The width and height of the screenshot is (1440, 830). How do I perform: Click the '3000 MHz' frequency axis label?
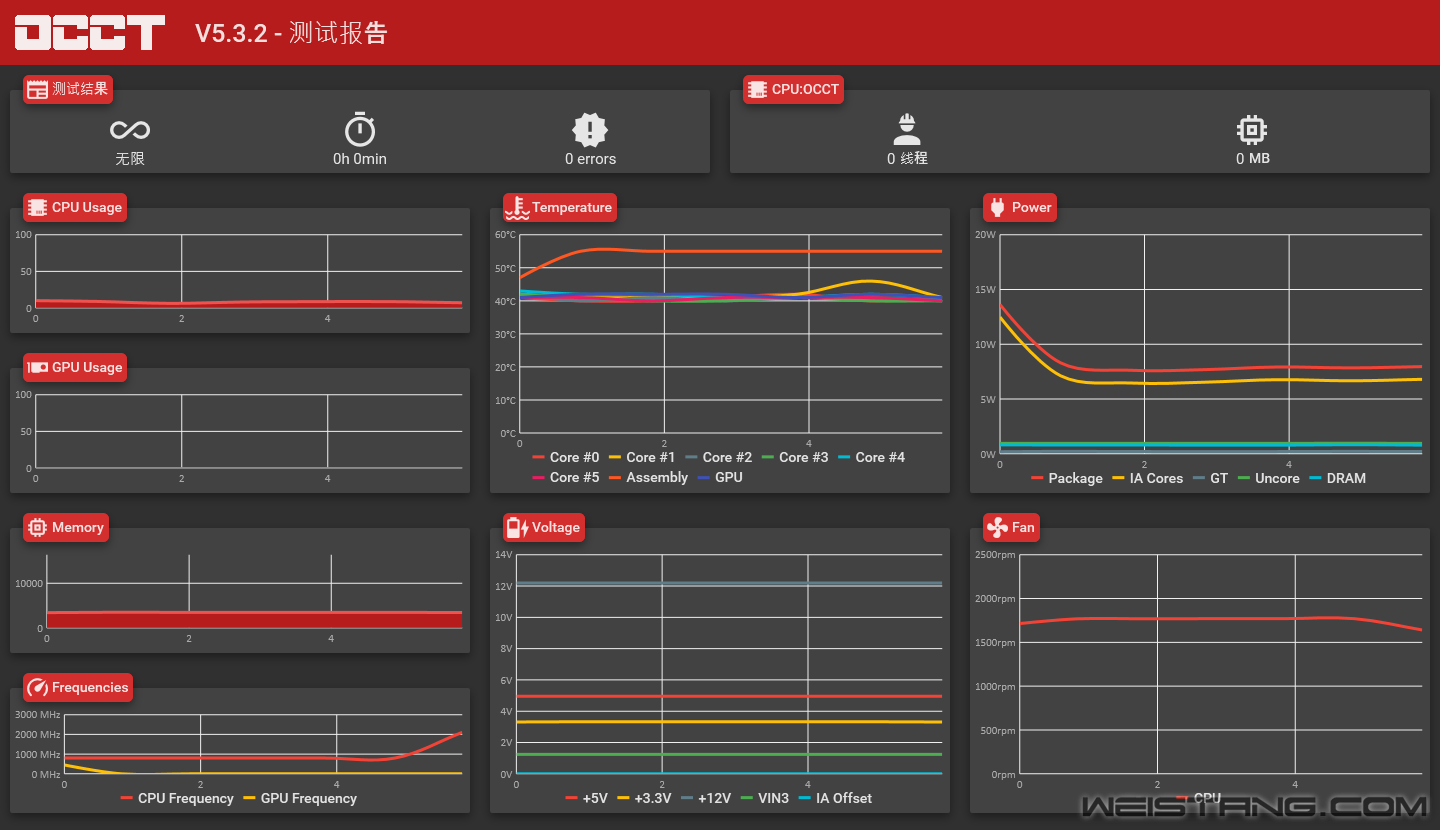point(38,715)
